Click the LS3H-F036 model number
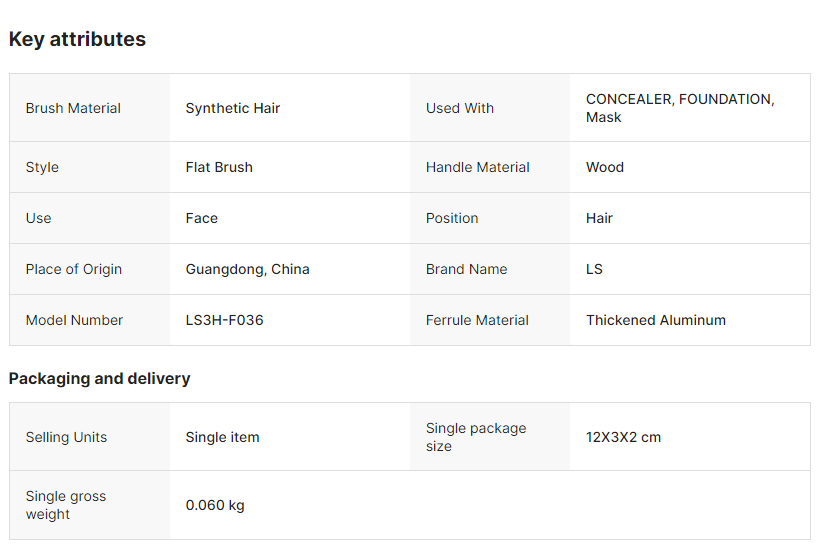 [x=225, y=320]
